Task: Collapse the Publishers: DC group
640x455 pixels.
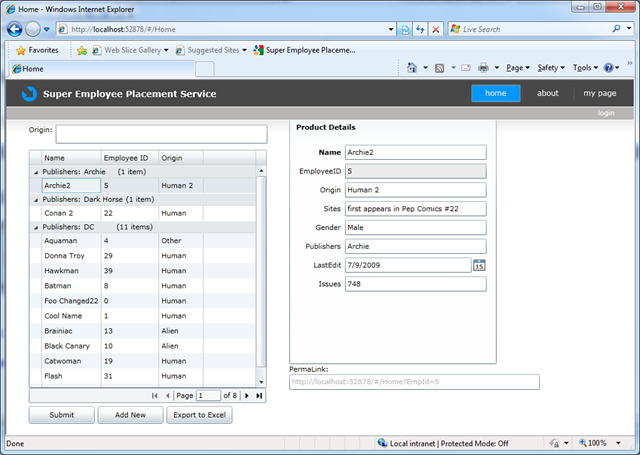Action: tap(35, 227)
